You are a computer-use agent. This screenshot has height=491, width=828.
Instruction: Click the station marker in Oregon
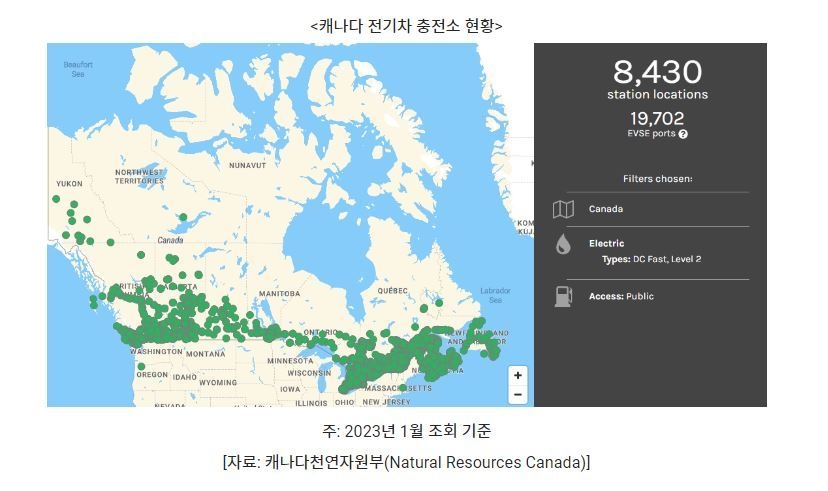[x=141, y=366]
